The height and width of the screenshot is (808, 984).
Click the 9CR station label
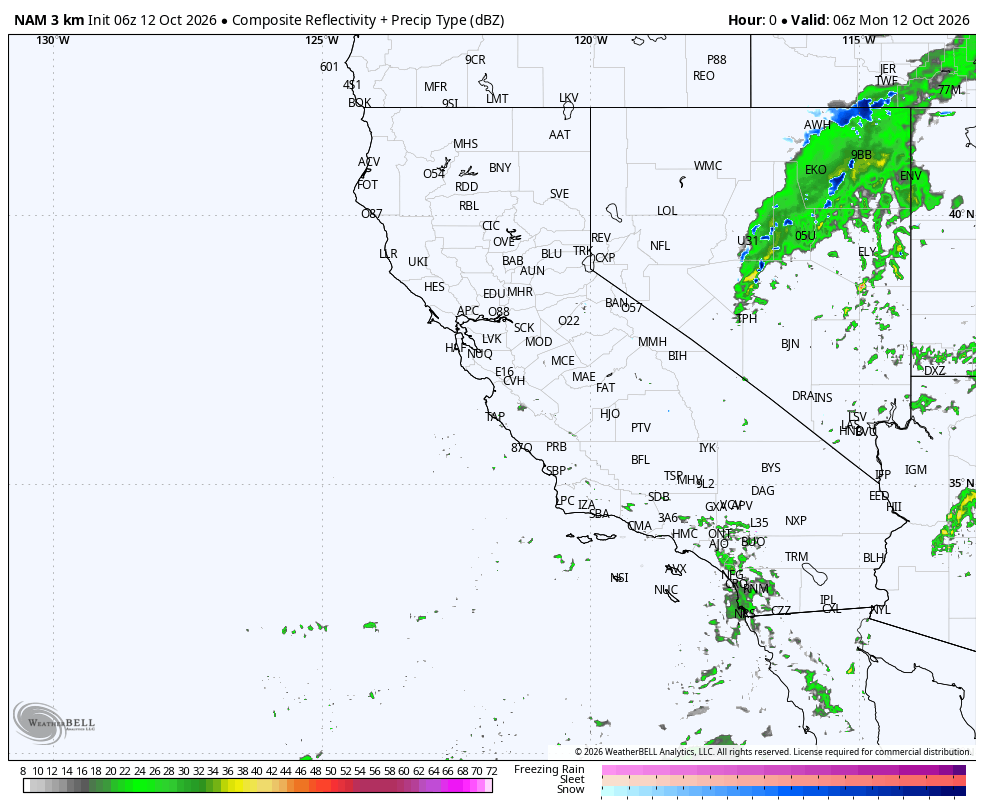(x=475, y=60)
